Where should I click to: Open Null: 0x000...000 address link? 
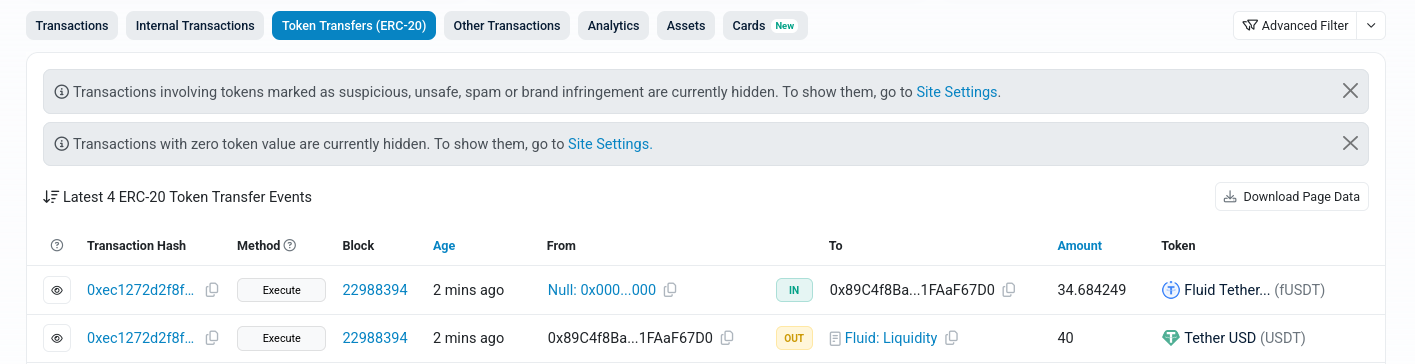(x=602, y=290)
